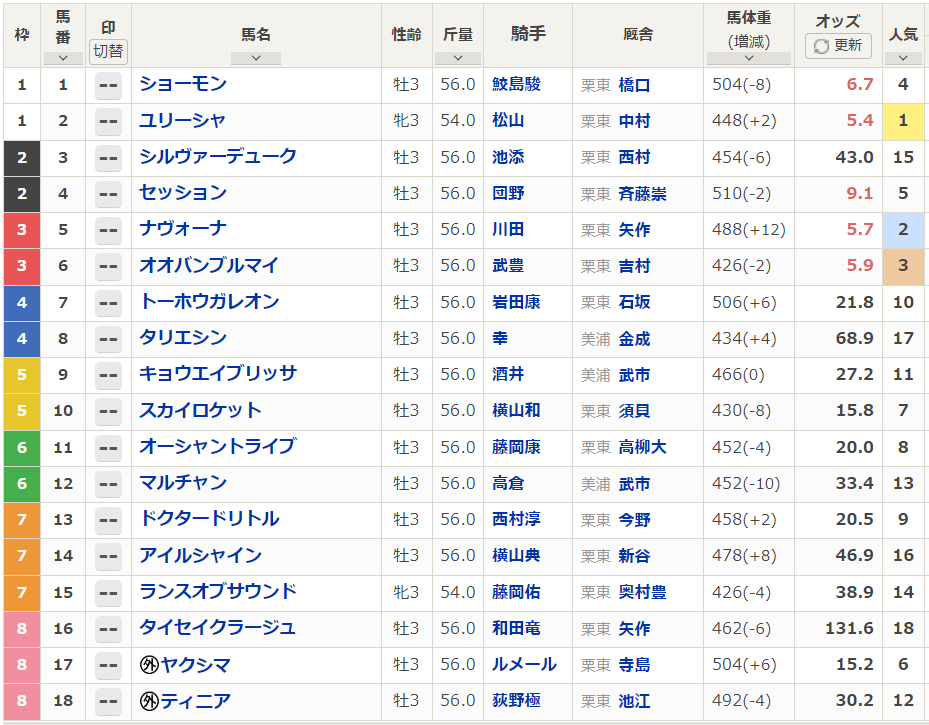
Task: Open horse page for ドクタードリトル
Action: click(x=209, y=519)
